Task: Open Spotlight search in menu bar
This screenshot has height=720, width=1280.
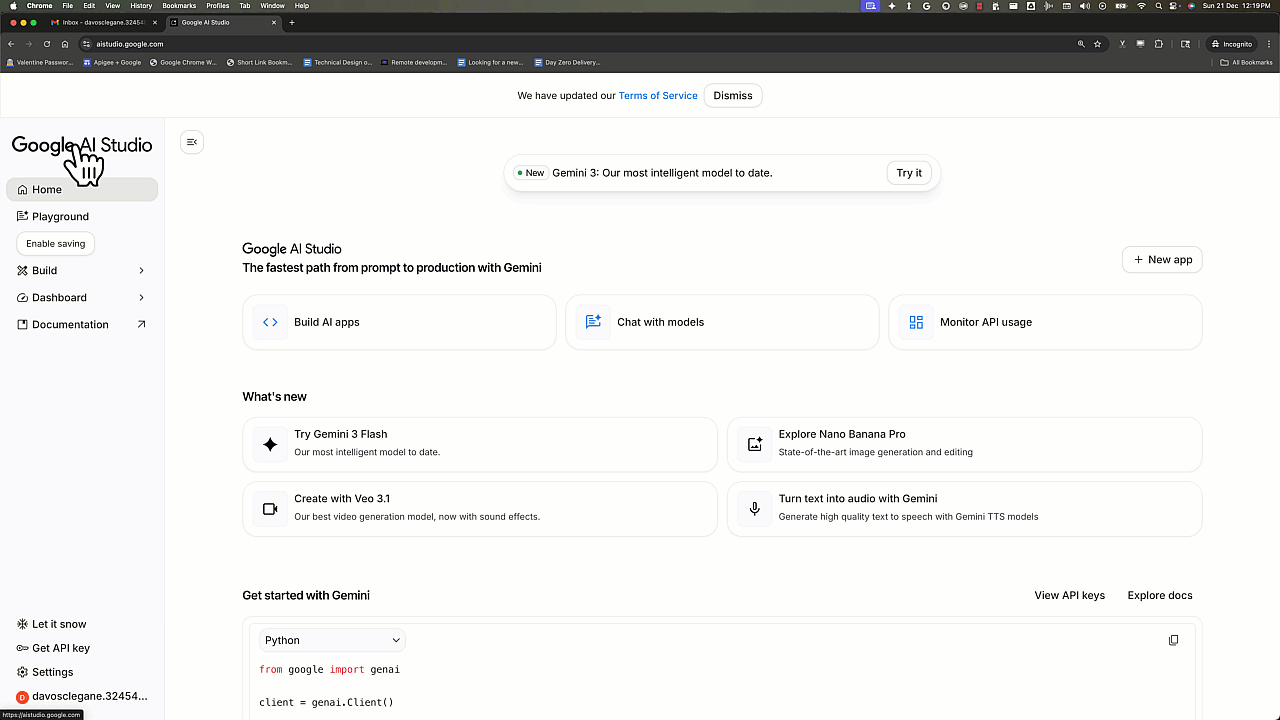Action: click(x=1159, y=6)
